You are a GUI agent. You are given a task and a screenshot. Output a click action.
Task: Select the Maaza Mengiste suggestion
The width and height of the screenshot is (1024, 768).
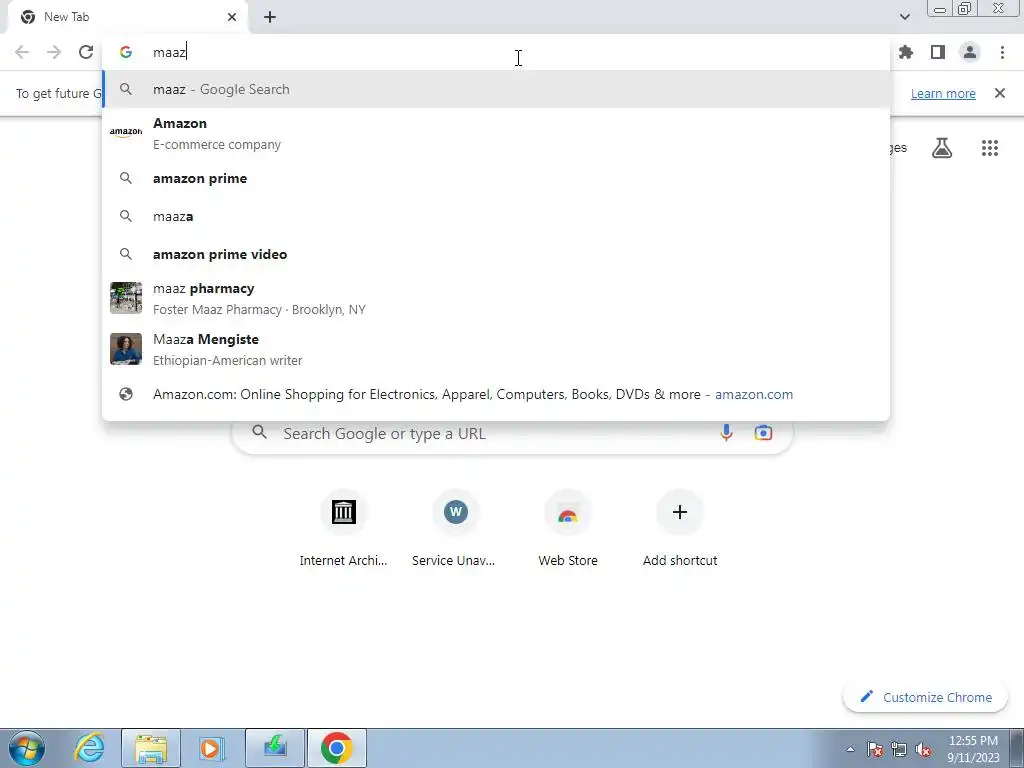[x=496, y=349]
